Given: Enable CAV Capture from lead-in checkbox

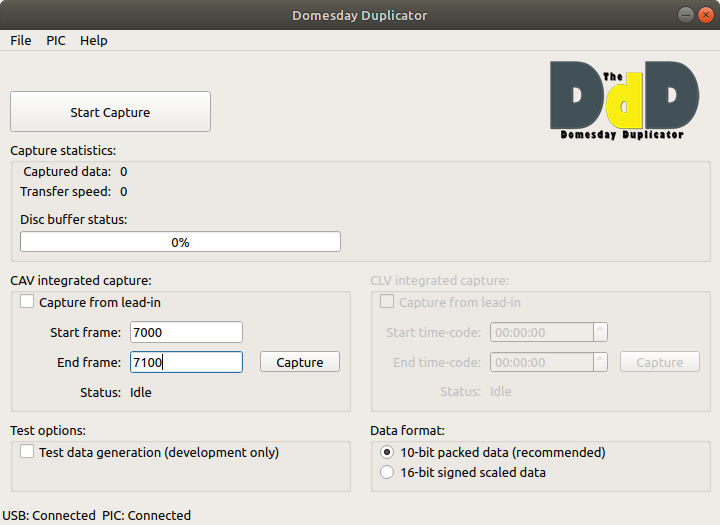Looking at the screenshot, I should (27, 302).
